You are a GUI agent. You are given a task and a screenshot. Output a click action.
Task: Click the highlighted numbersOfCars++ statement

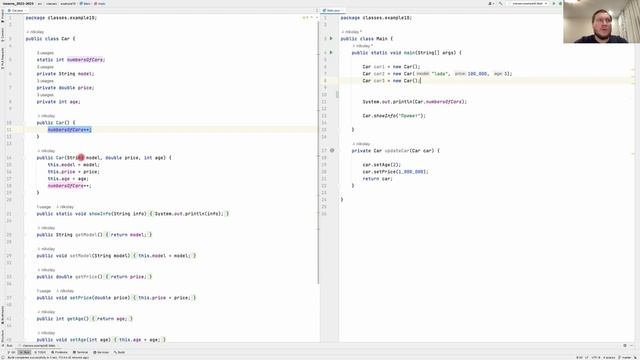click(x=69, y=130)
